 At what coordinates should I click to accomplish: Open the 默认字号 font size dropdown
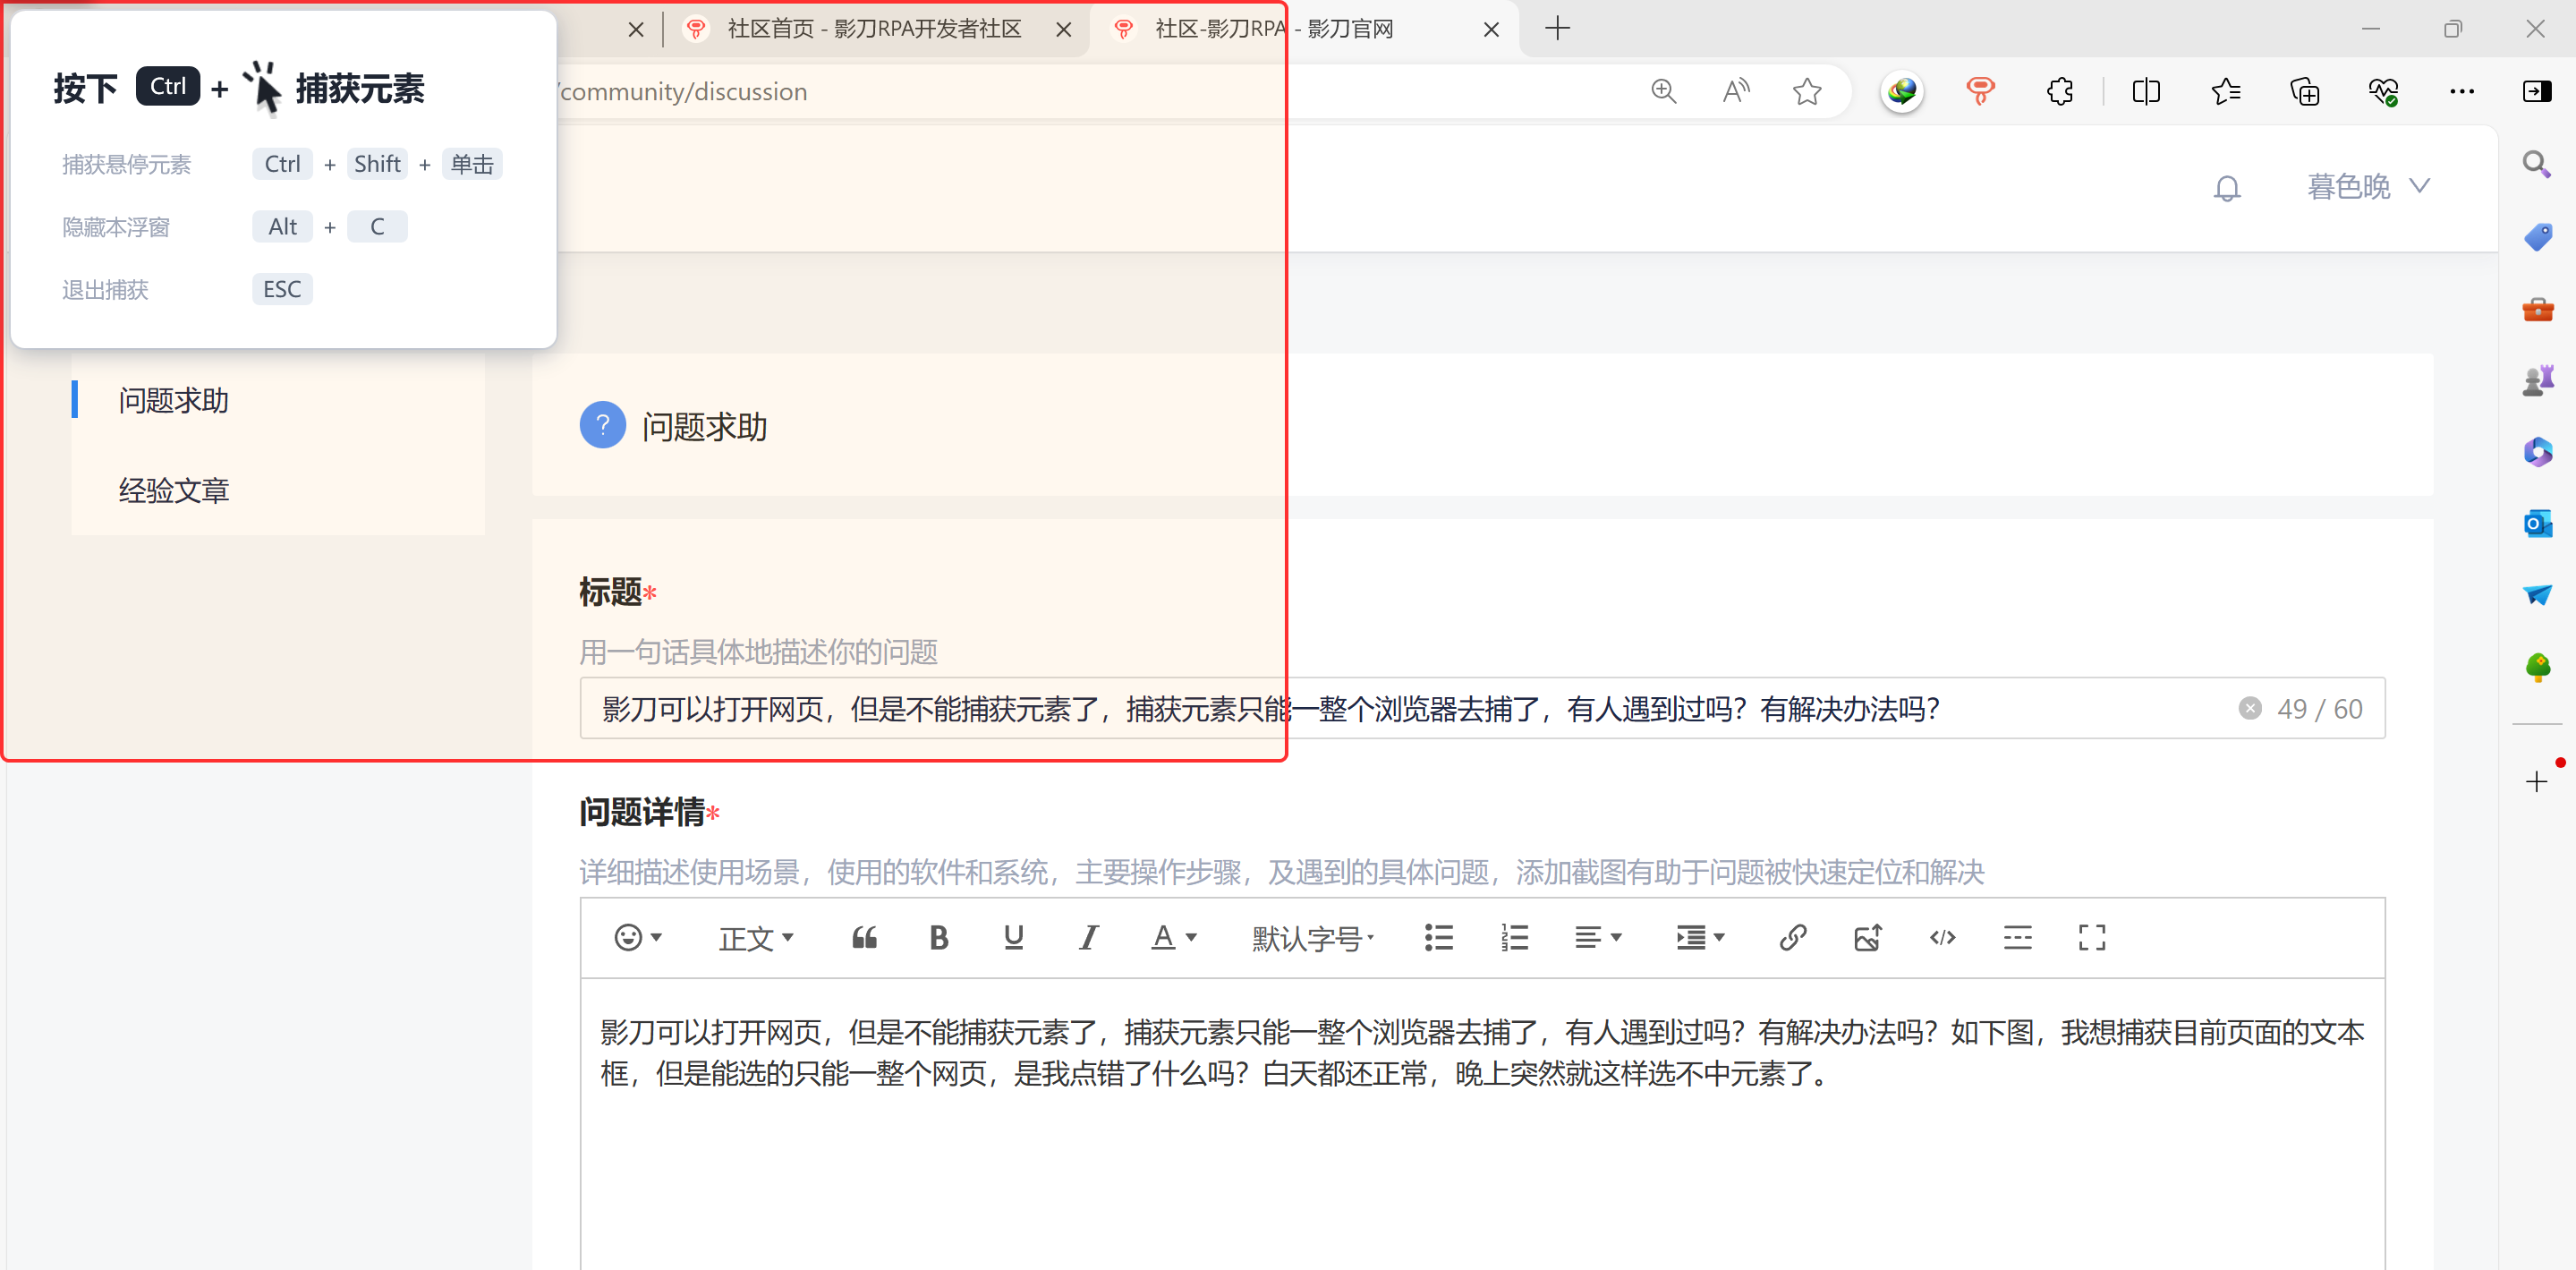[x=1312, y=937]
